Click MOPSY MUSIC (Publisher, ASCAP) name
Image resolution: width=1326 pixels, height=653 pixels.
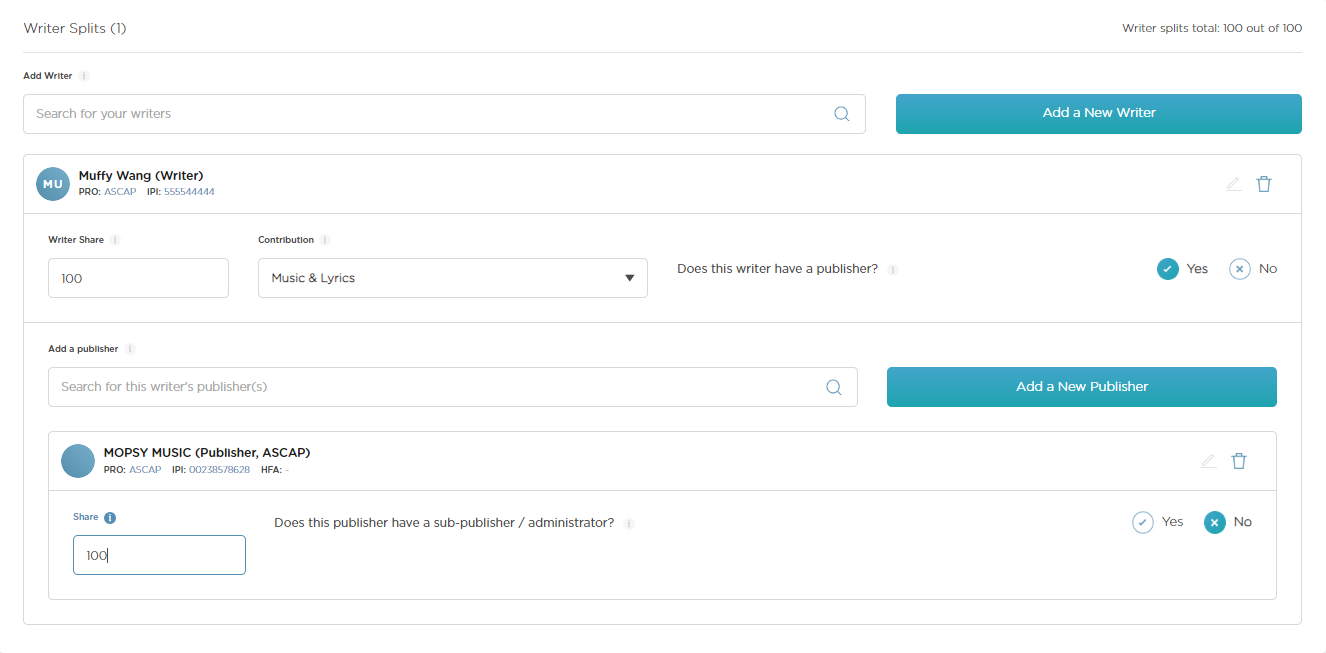click(207, 453)
